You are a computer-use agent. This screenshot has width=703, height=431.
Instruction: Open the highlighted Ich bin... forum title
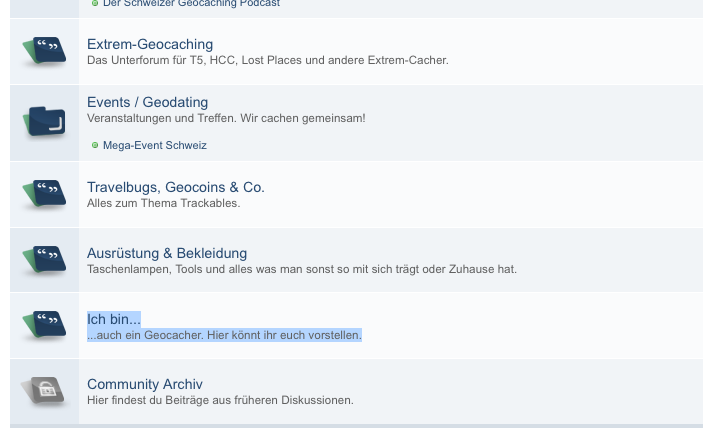(x=114, y=319)
